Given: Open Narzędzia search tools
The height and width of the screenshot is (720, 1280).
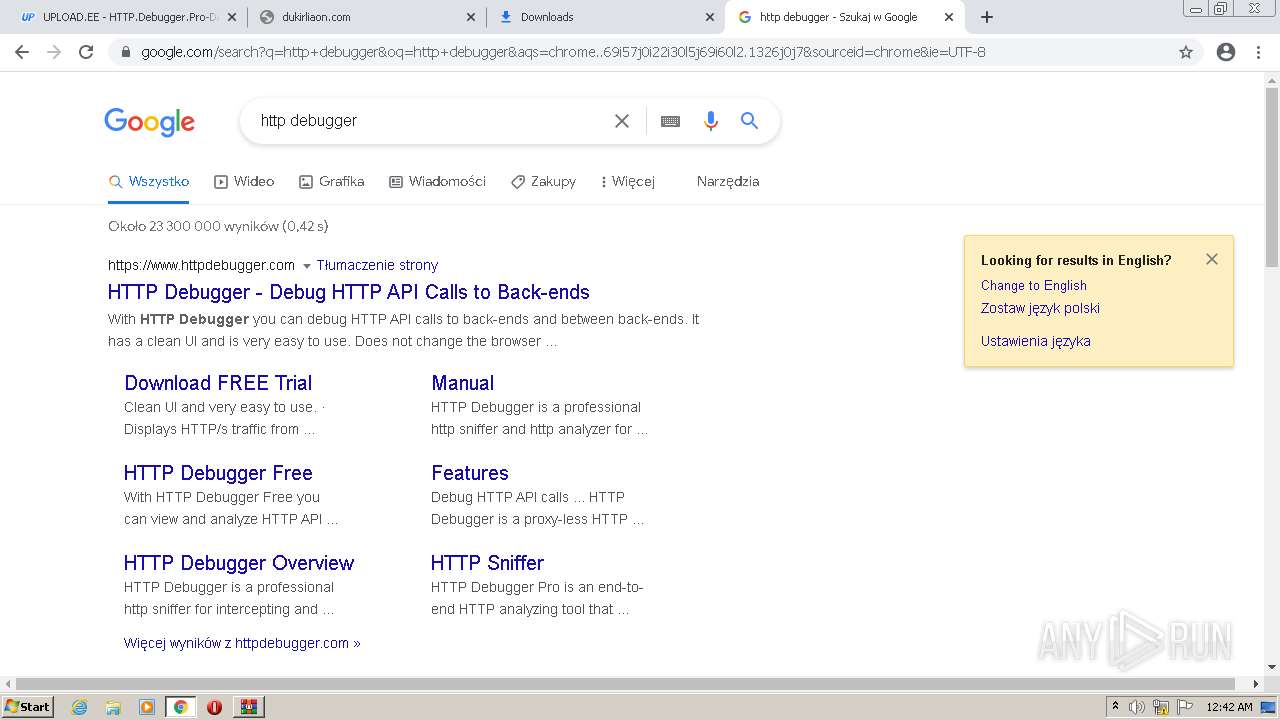Looking at the screenshot, I should pos(728,182).
